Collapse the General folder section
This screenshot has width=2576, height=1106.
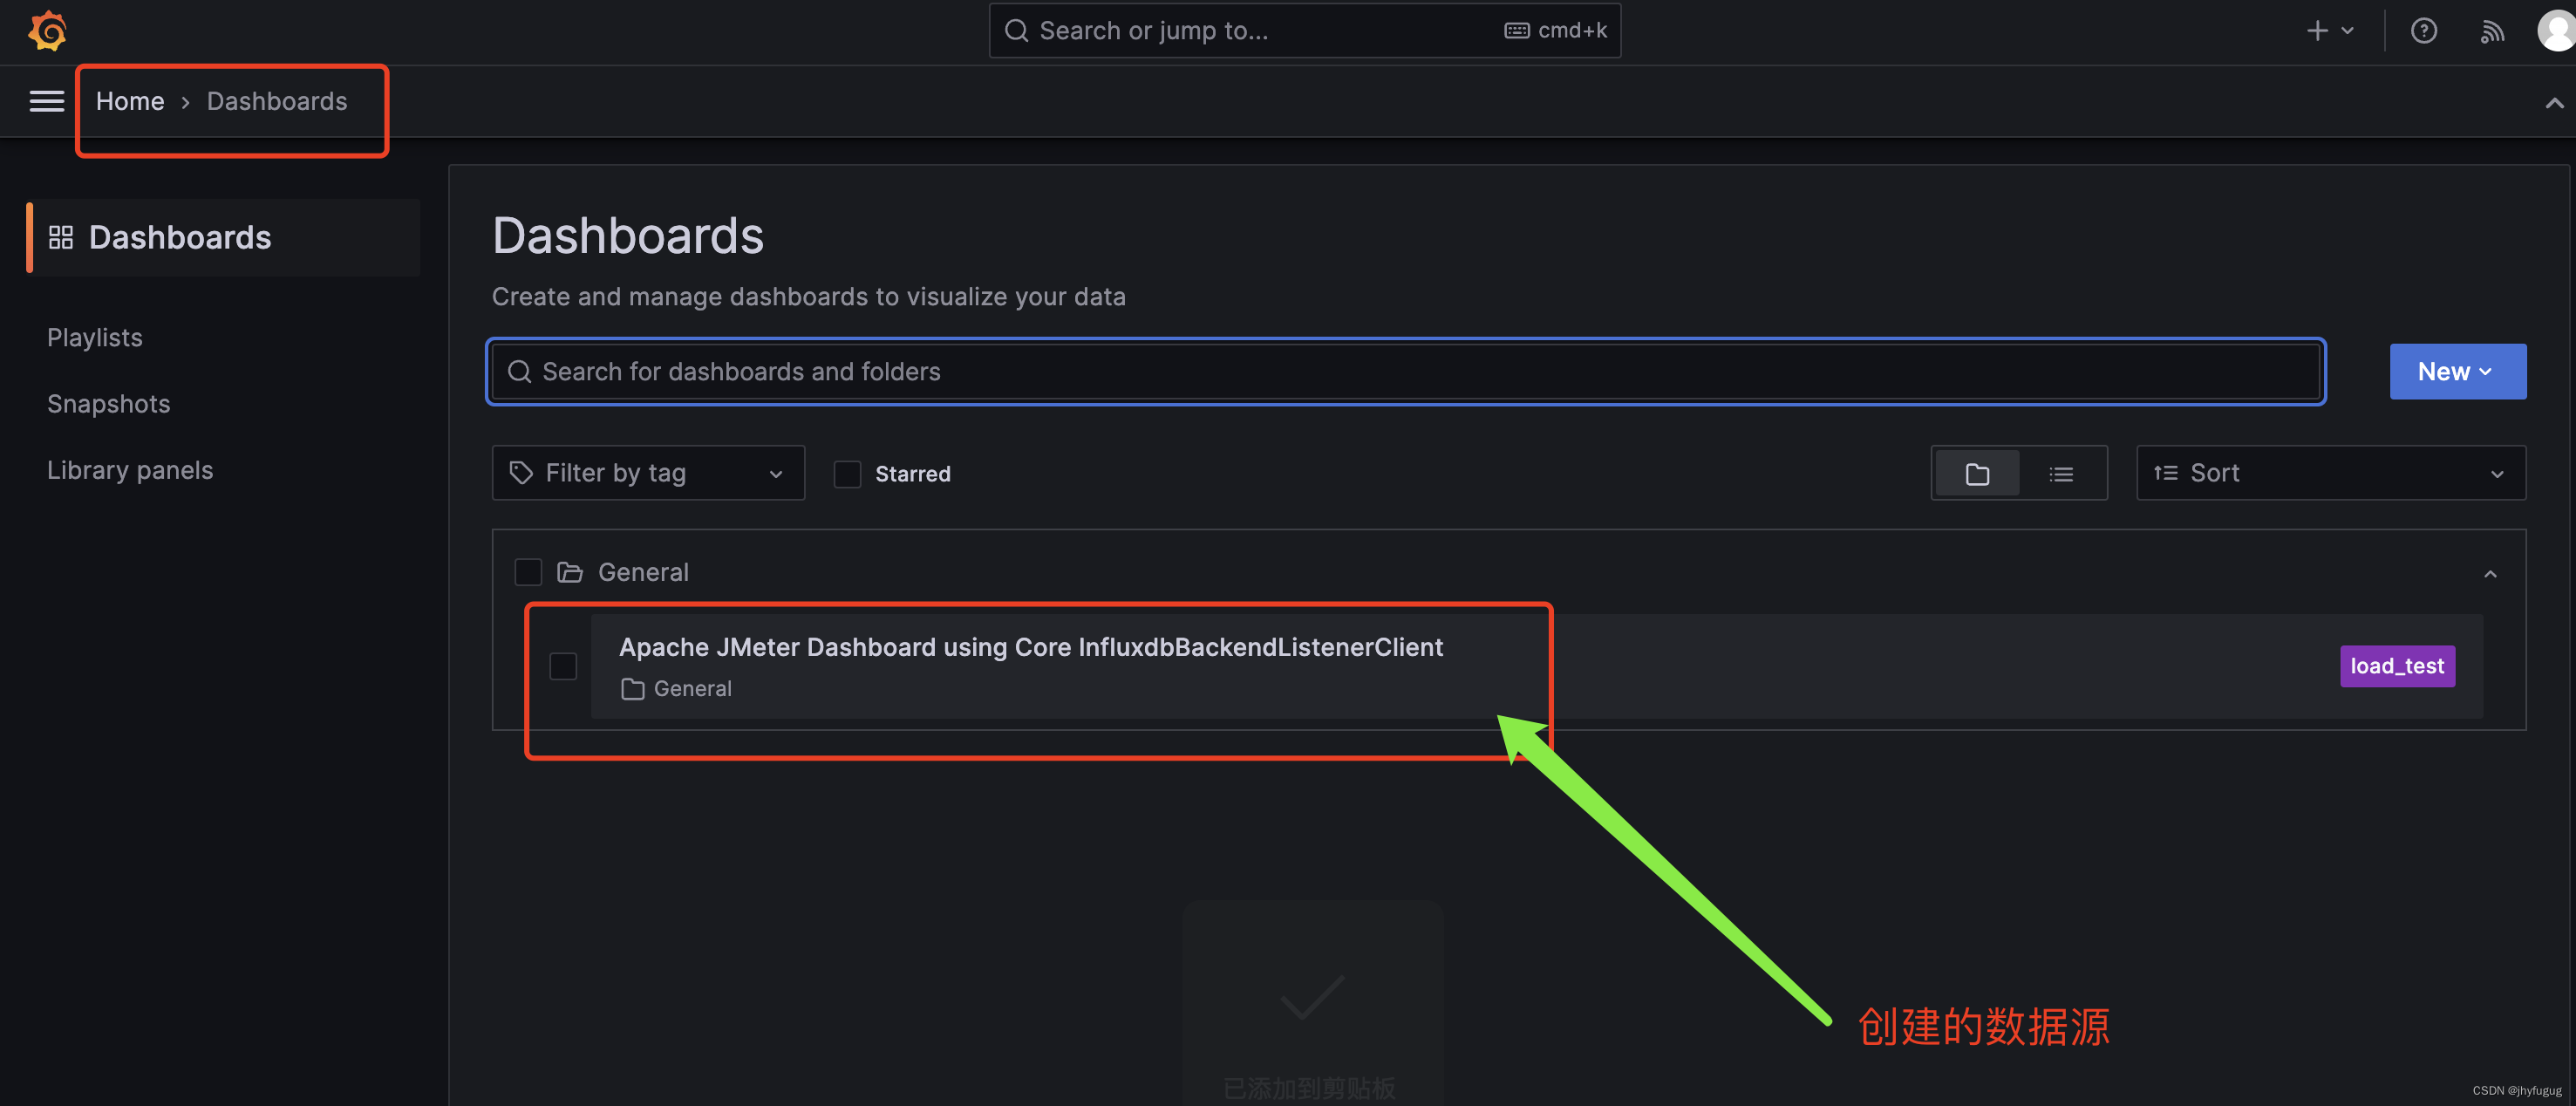click(2491, 573)
